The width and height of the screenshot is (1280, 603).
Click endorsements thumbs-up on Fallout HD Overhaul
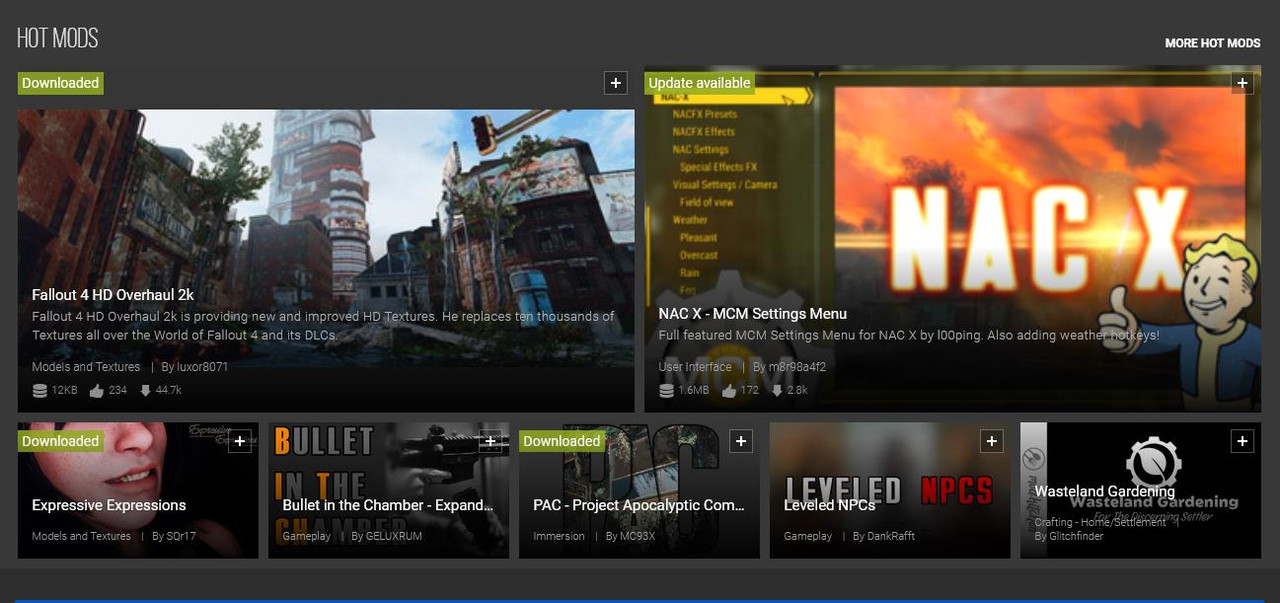click(x=97, y=391)
